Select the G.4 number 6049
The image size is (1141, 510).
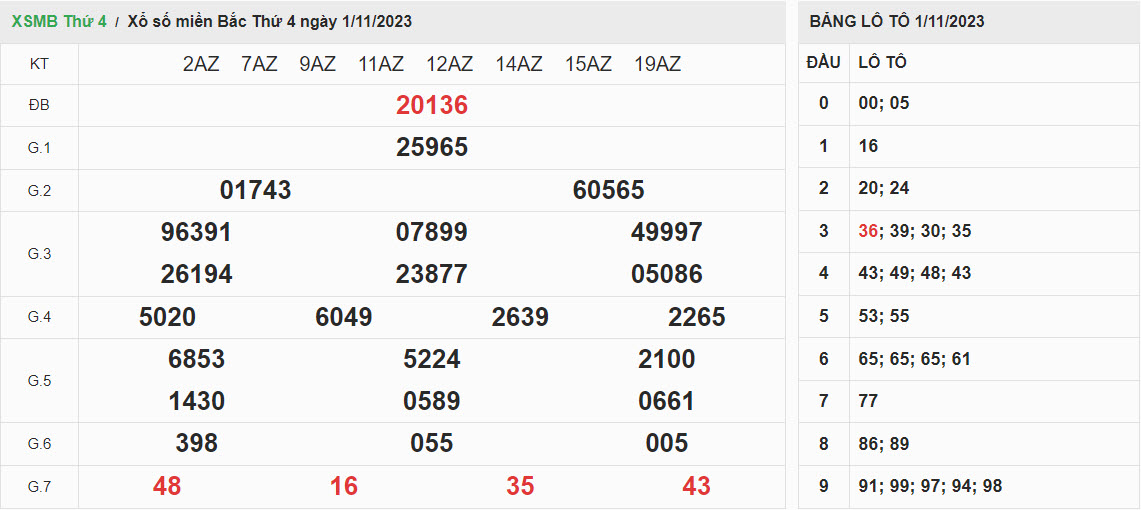(x=344, y=317)
